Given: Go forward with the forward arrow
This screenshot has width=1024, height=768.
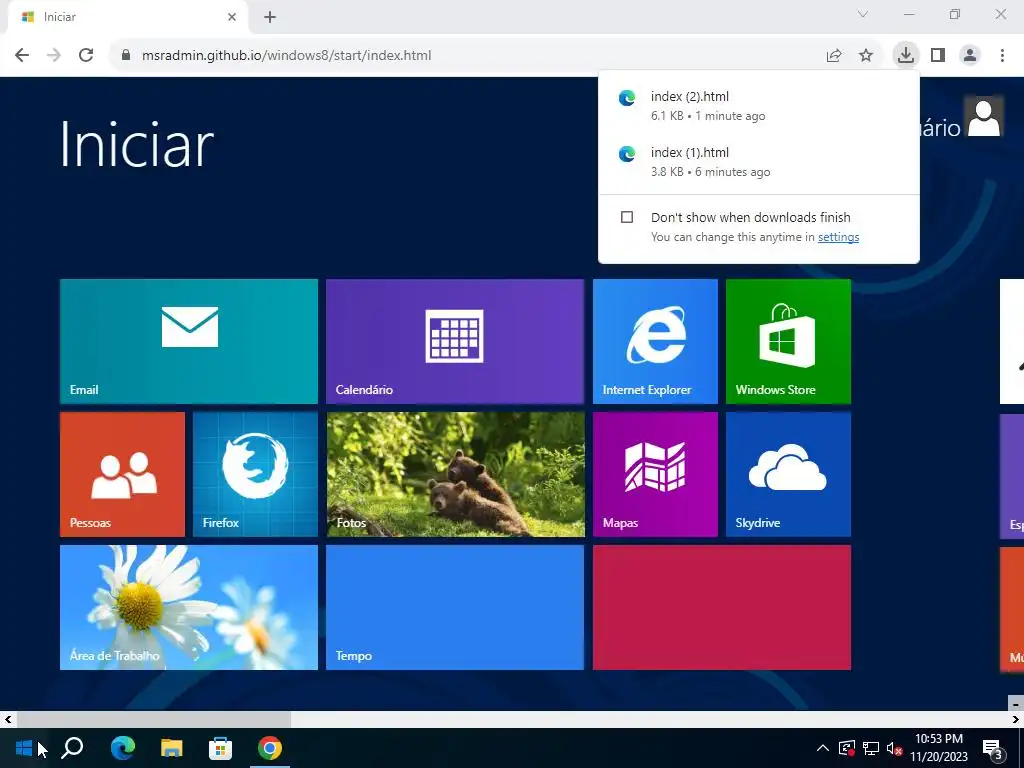Looking at the screenshot, I should point(54,55).
